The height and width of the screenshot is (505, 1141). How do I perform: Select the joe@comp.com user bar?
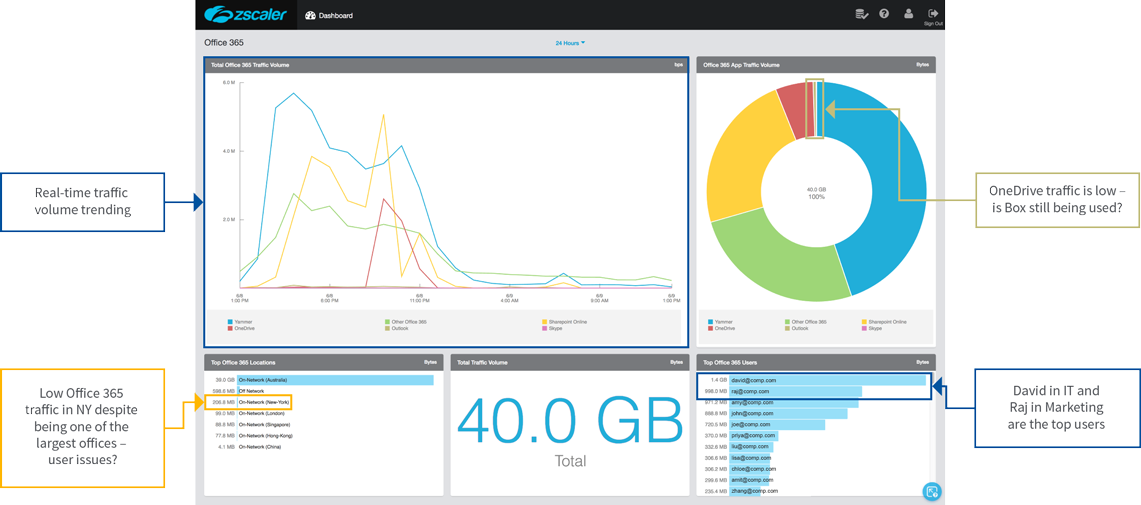[x=777, y=424]
